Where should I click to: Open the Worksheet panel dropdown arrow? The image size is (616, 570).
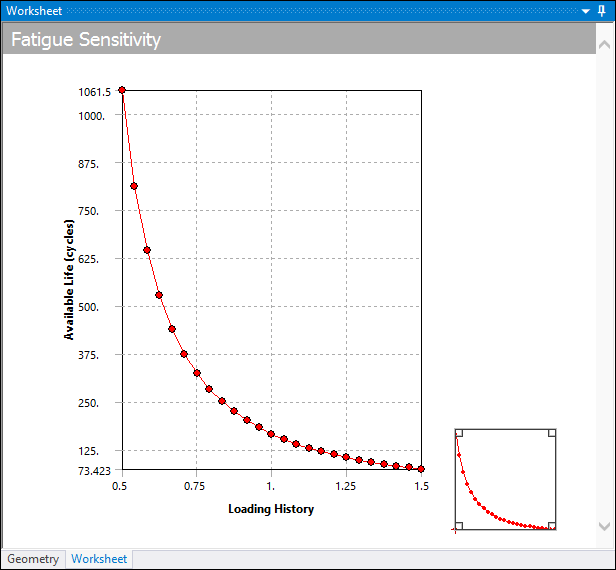click(x=585, y=11)
